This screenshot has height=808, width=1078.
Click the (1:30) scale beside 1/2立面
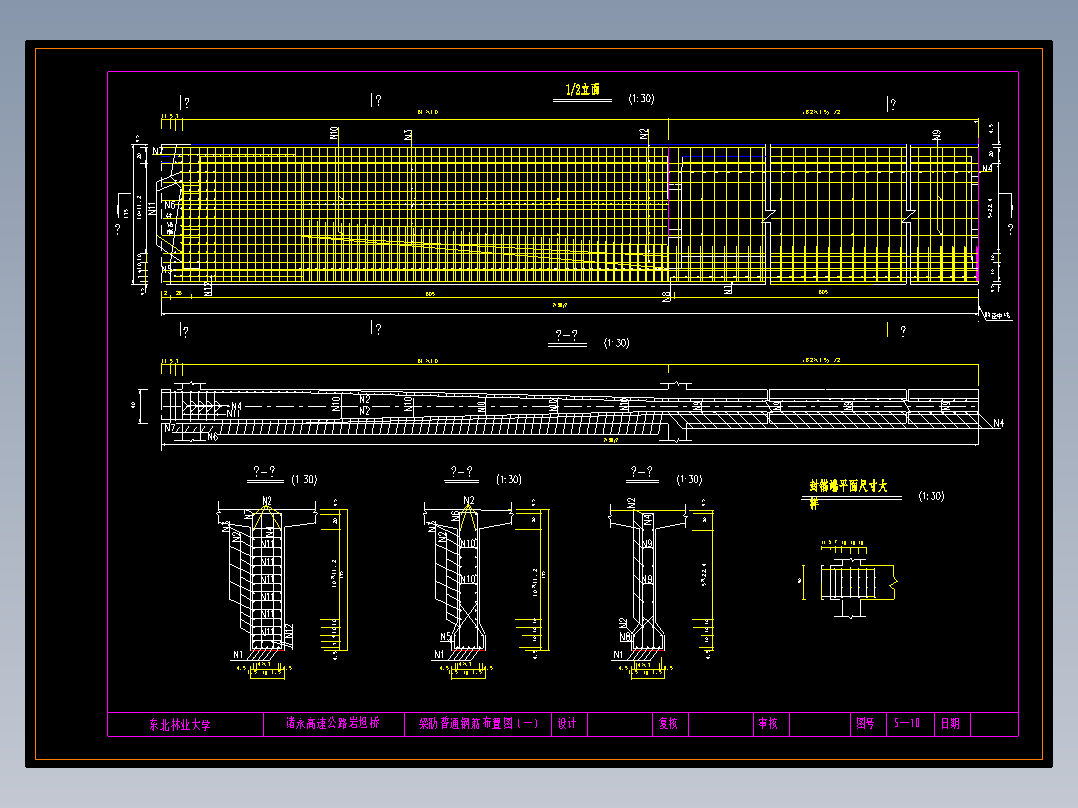641,99
